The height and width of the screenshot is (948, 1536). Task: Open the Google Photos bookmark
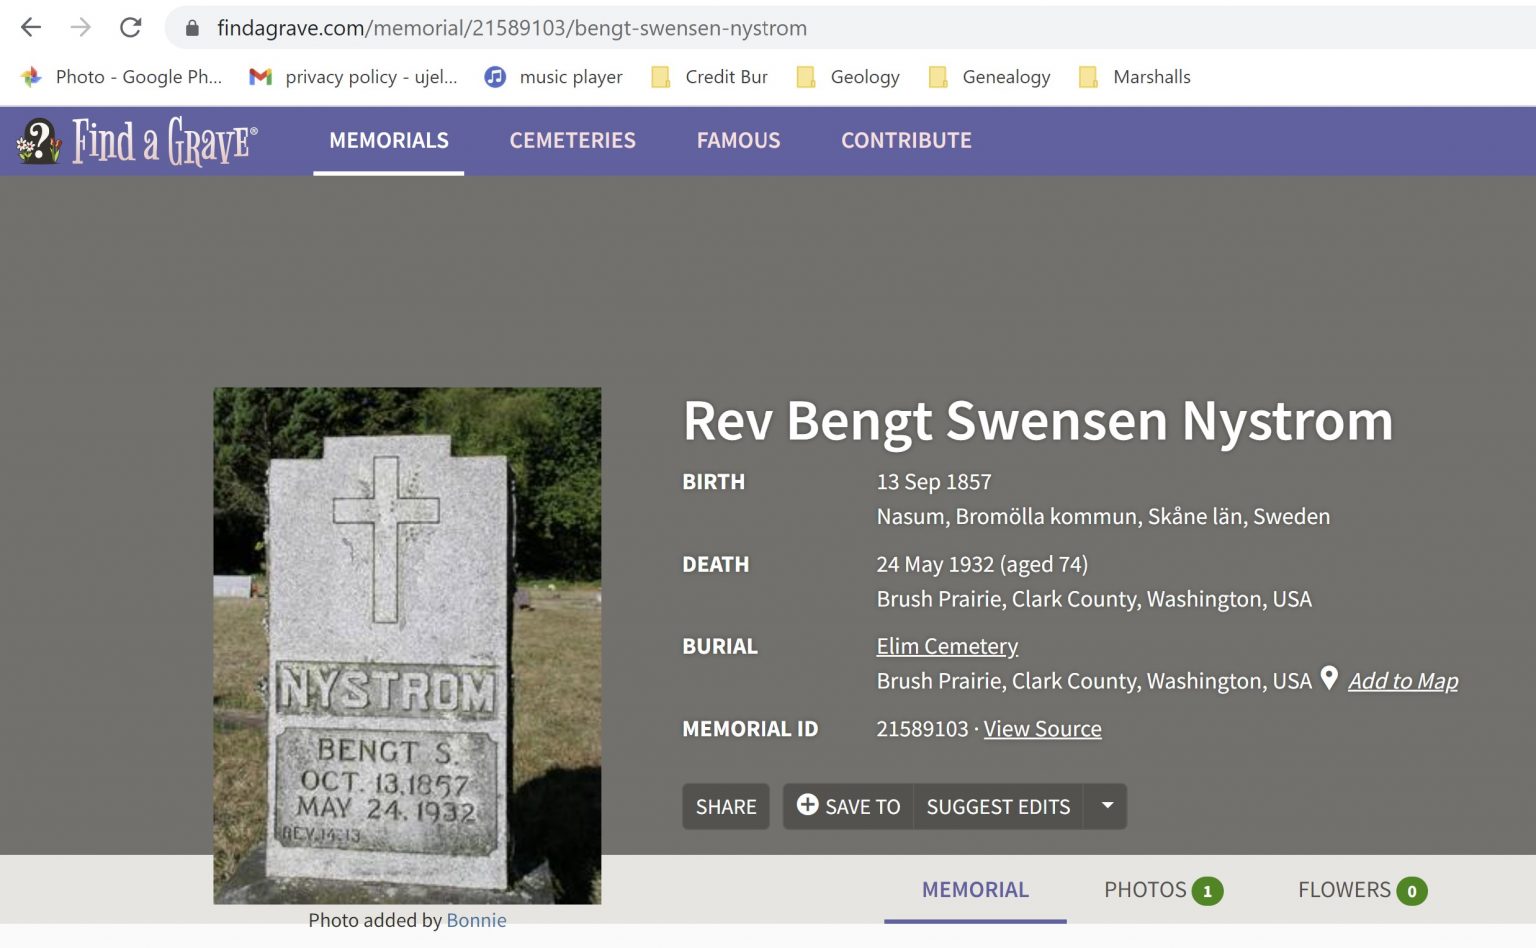(120, 76)
